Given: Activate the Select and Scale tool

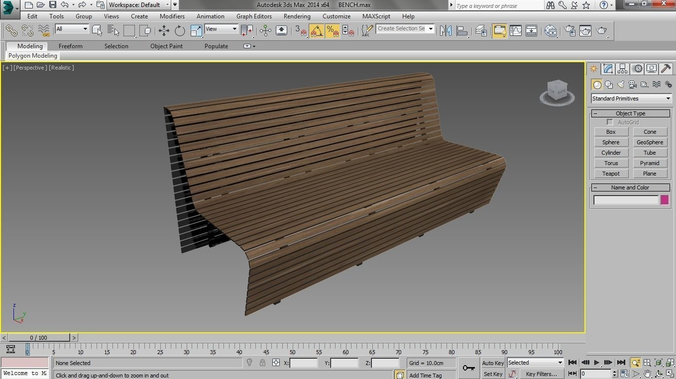Looking at the screenshot, I should (196, 31).
